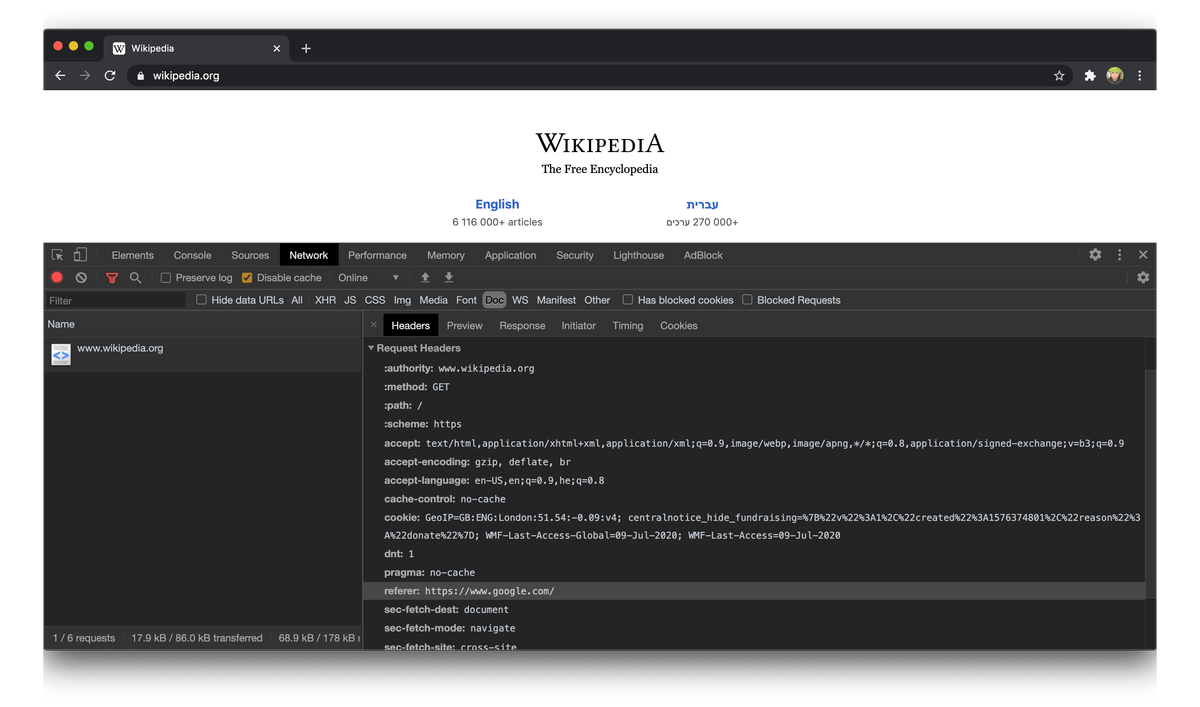Screen dimensions: 1200x707
Task: Filter requests by CSS
Action: pyautogui.click(x=375, y=300)
